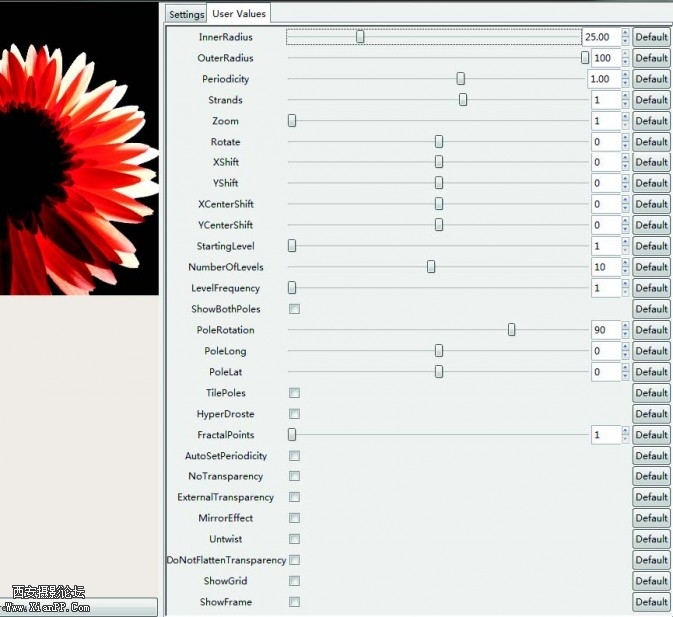Check the Untwist option

294,539
